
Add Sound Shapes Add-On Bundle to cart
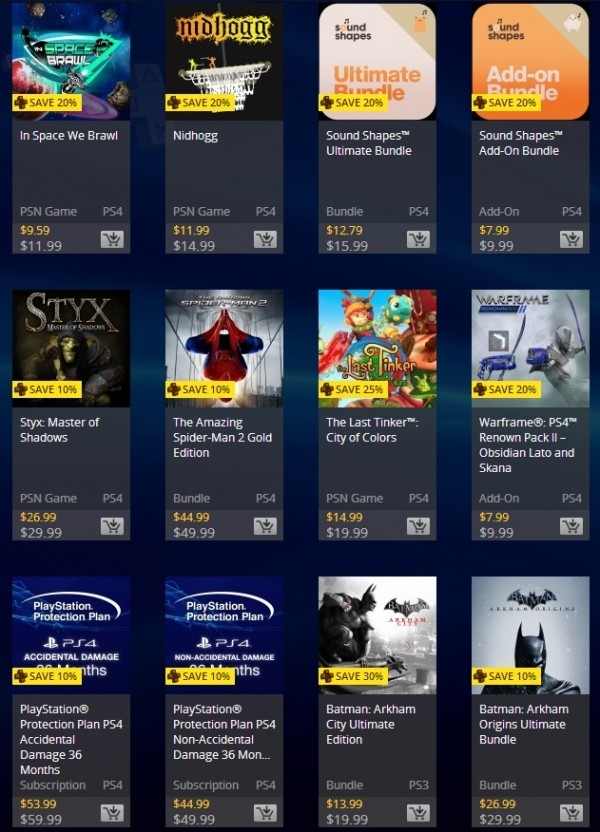click(571, 240)
